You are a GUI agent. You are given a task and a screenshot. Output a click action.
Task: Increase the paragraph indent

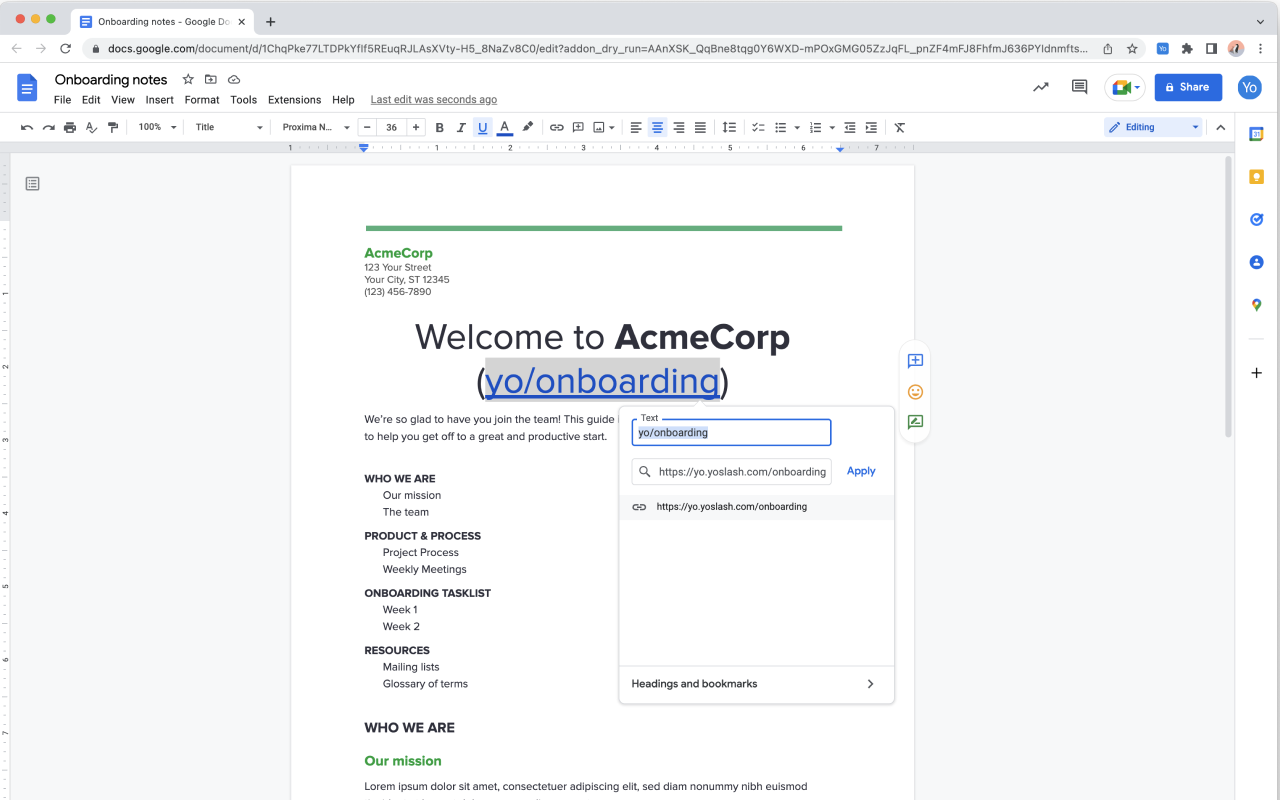(871, 127)
